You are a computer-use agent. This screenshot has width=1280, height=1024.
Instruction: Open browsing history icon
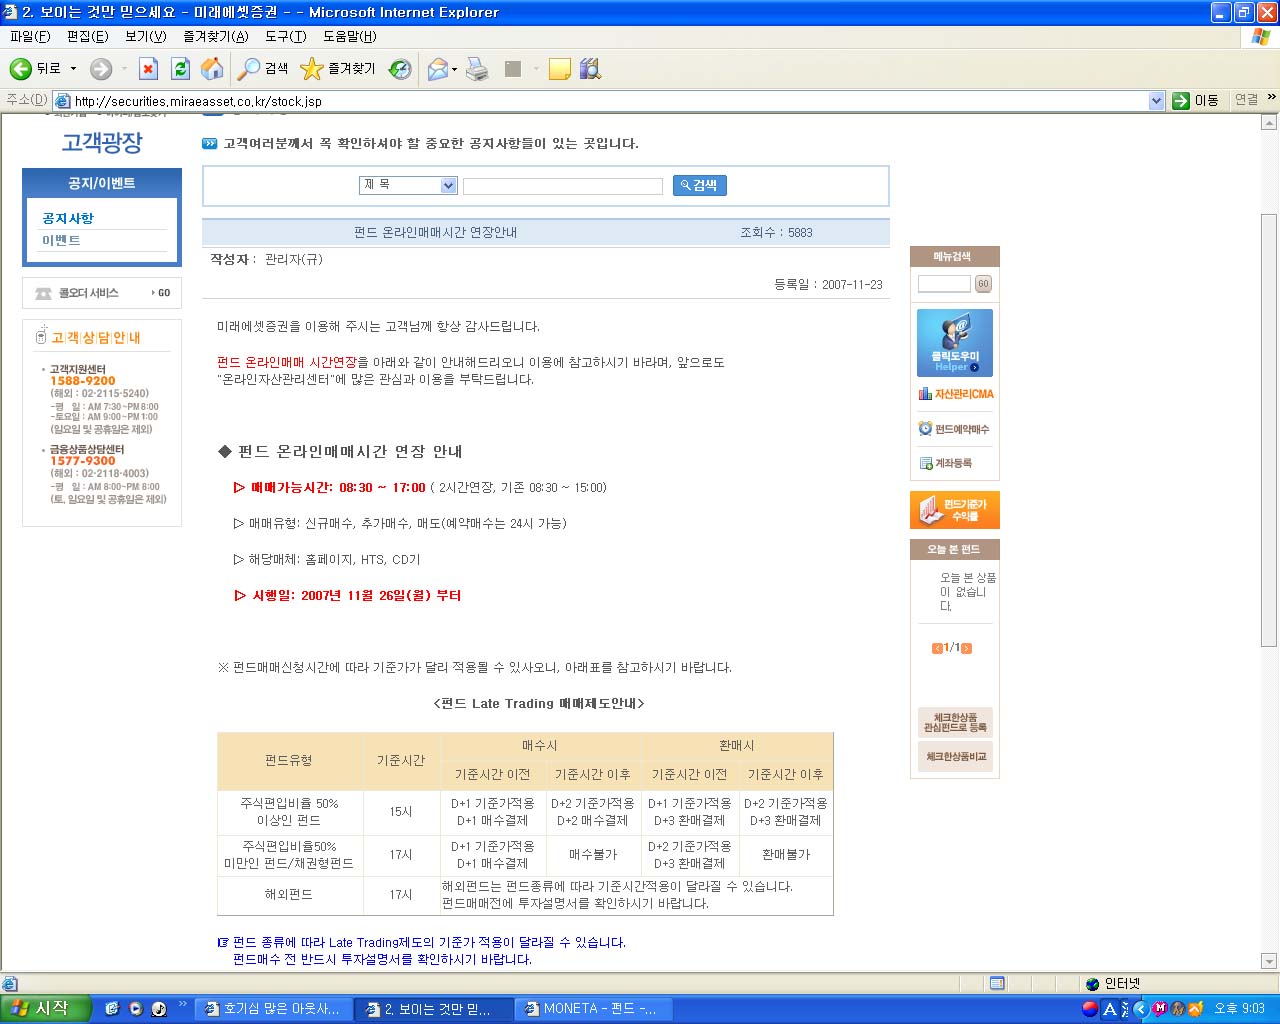click(x=400, y=69)
